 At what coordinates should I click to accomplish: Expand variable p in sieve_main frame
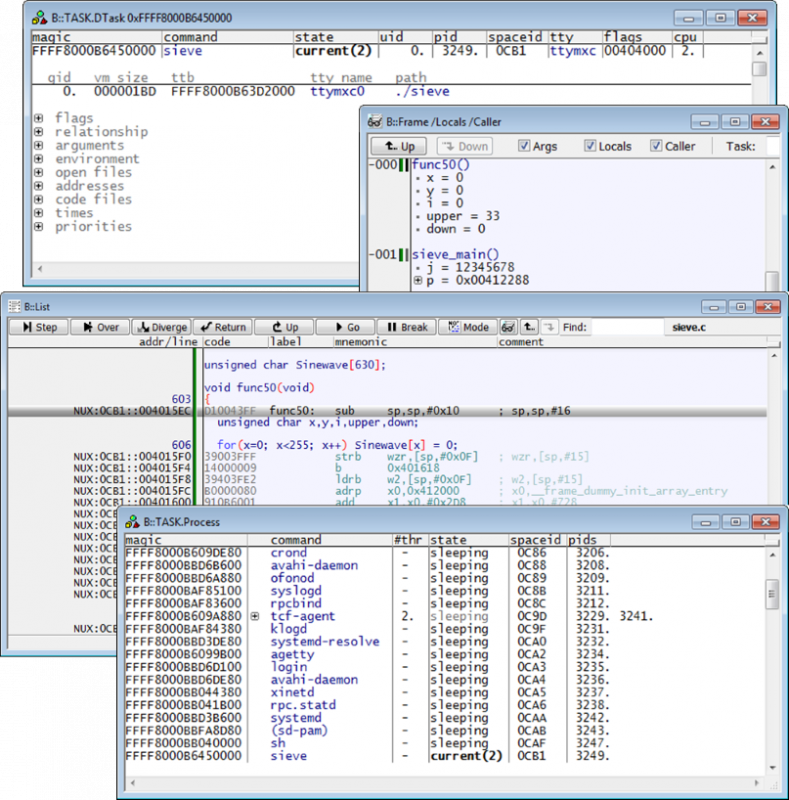point(417,281)
